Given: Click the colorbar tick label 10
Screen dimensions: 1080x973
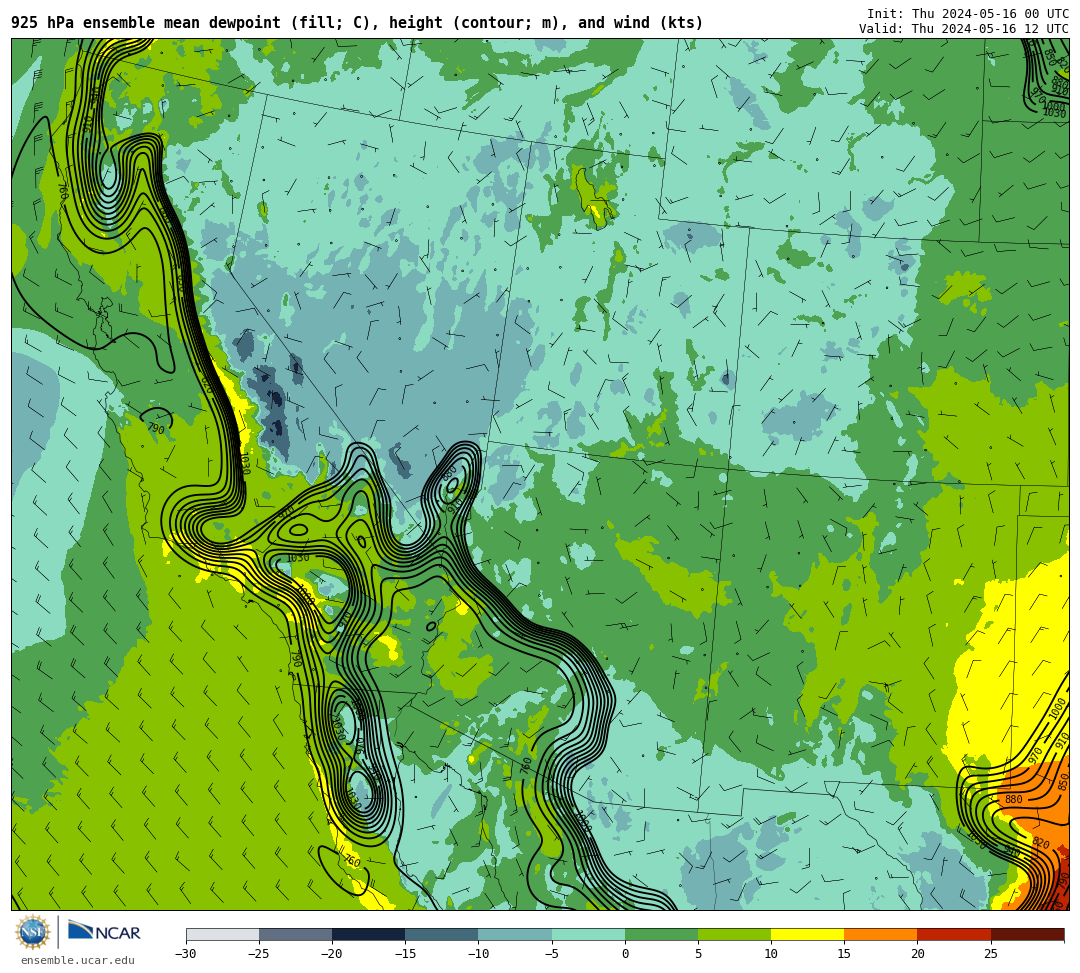Looking at the screenshot, I should click(771, 954).
